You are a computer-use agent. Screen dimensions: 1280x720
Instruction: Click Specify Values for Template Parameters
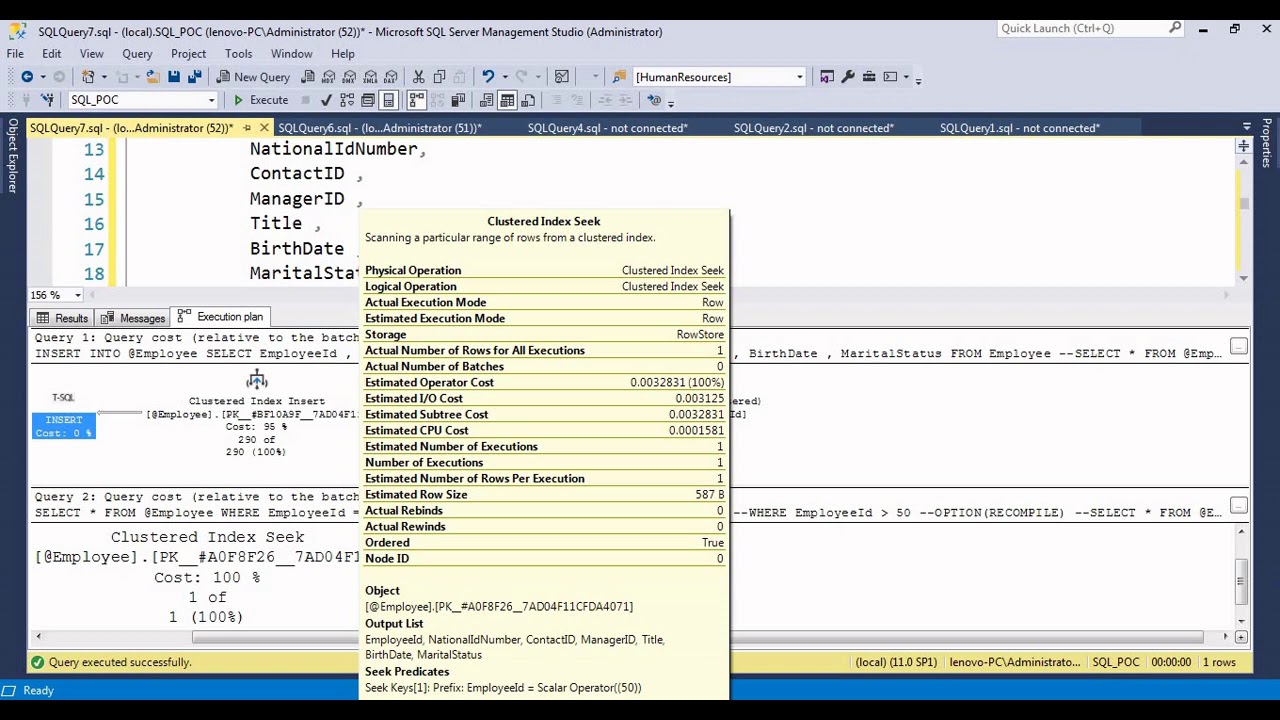point(654,100)
